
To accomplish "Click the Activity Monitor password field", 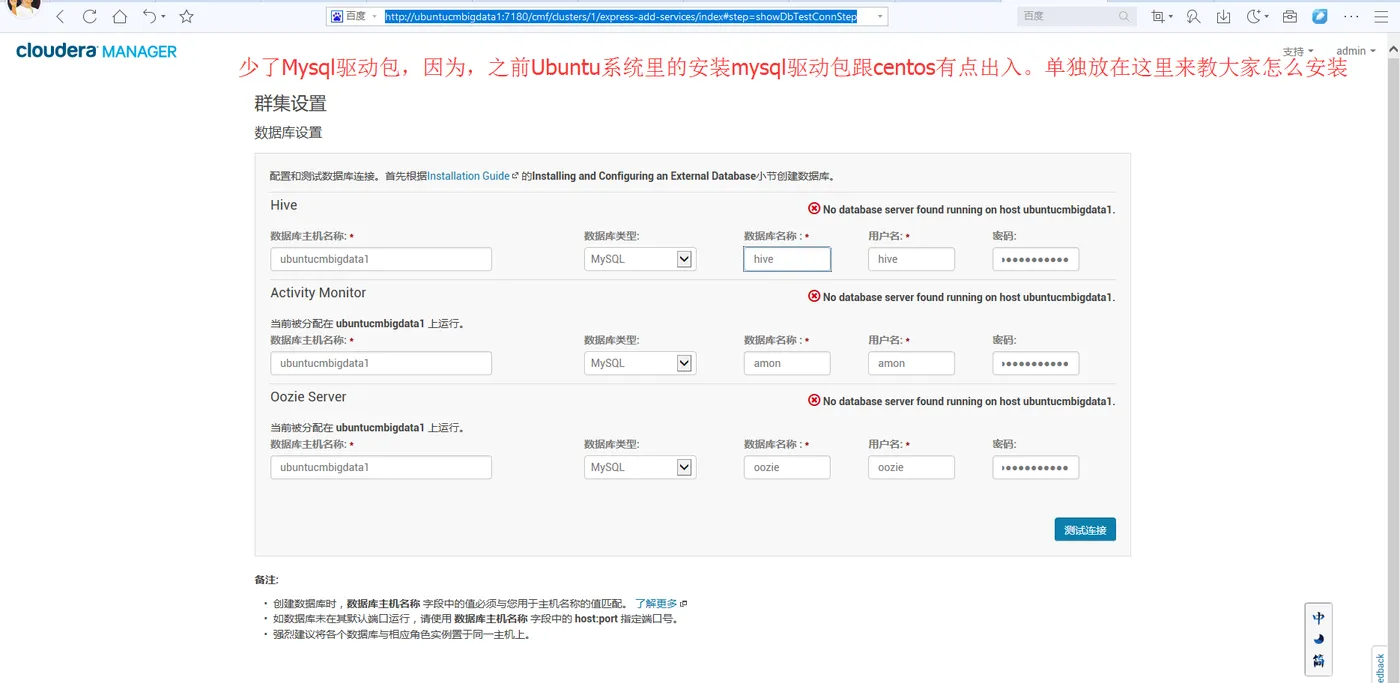I will 1035,363.
